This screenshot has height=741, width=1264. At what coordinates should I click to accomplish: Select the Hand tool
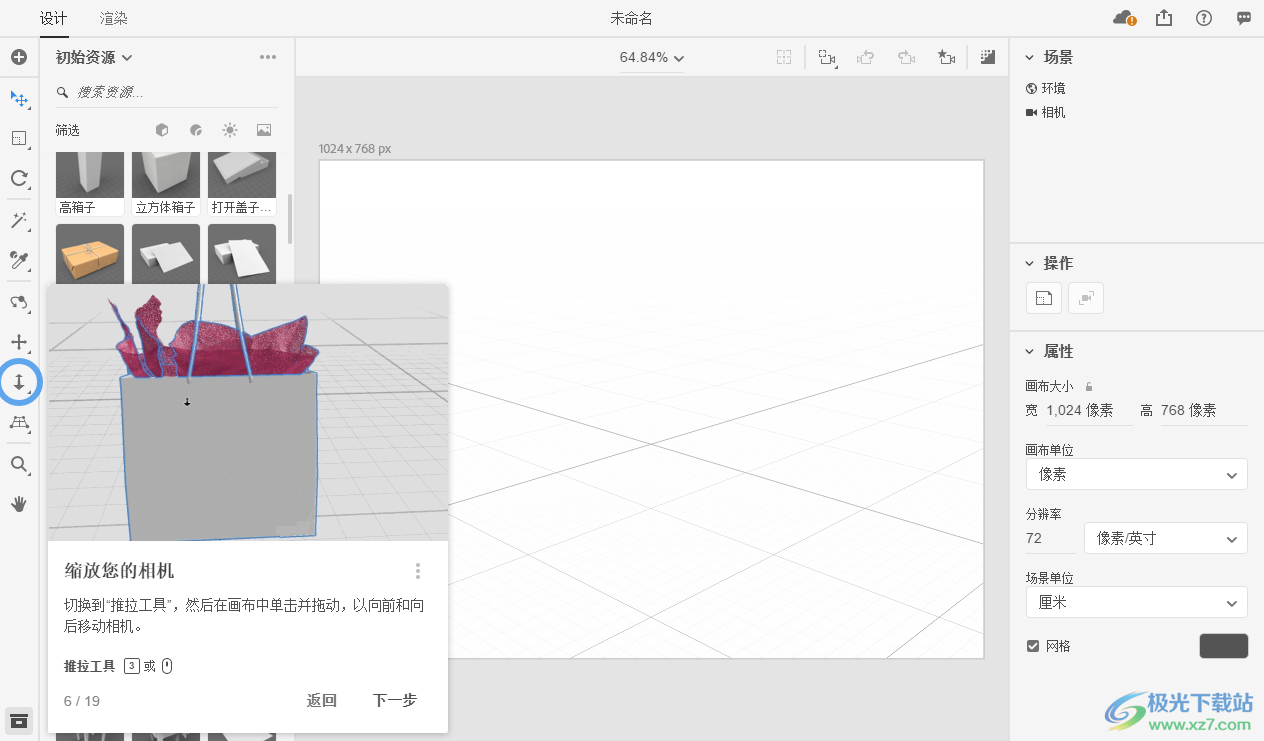(x=19, y=504)
